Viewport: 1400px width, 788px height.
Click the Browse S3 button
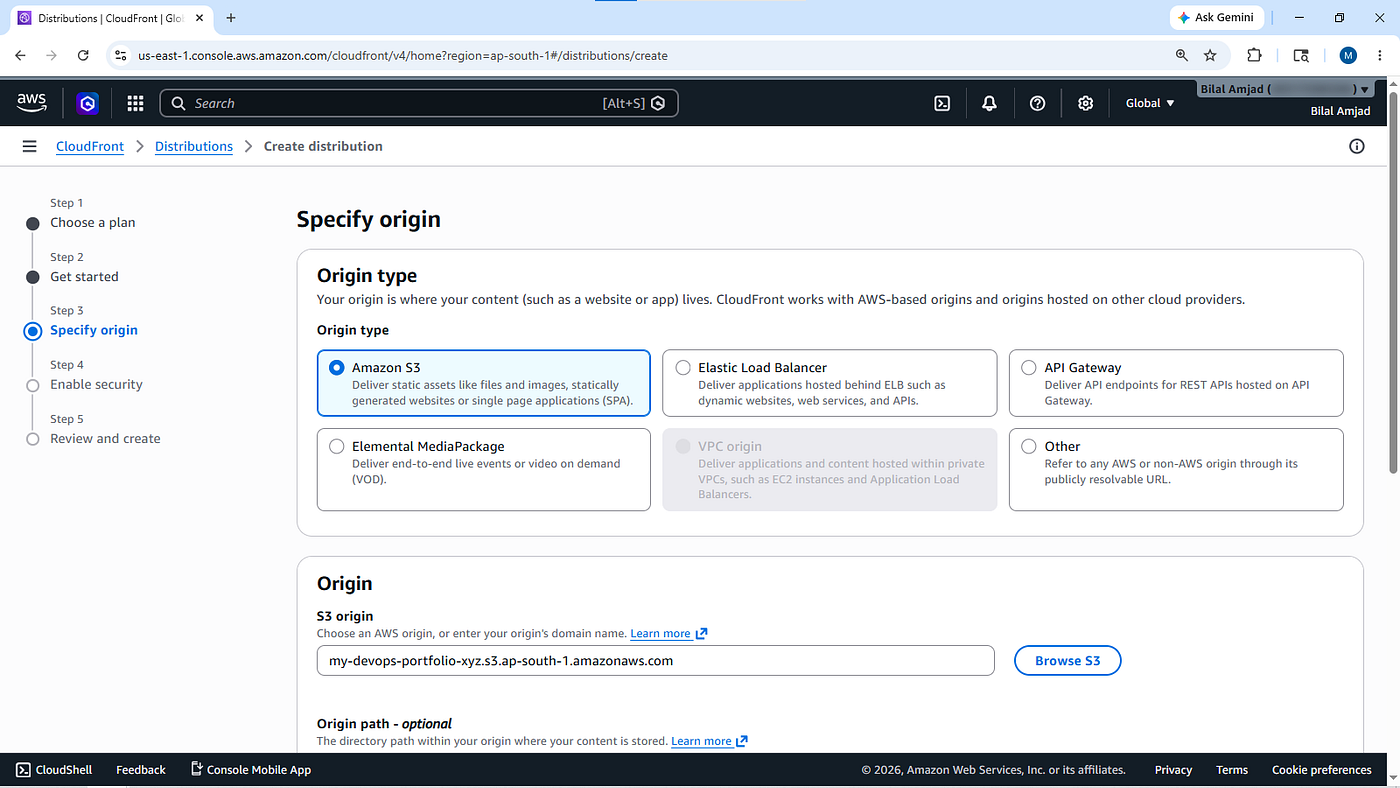click(1068, 660)
